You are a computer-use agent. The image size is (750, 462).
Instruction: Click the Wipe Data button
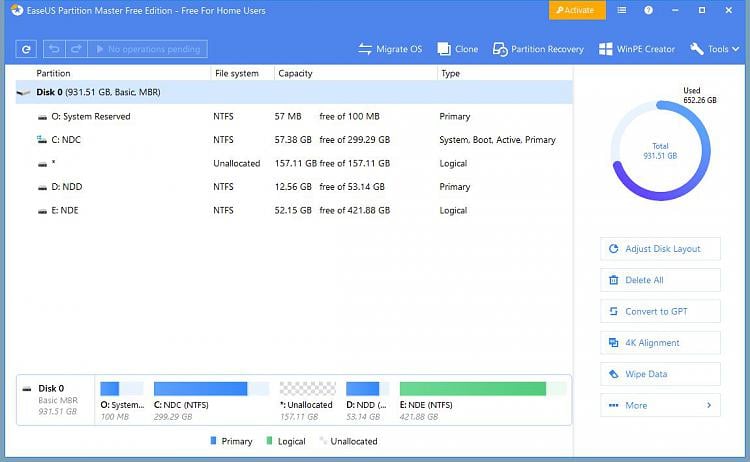click(x=660, y=374)
